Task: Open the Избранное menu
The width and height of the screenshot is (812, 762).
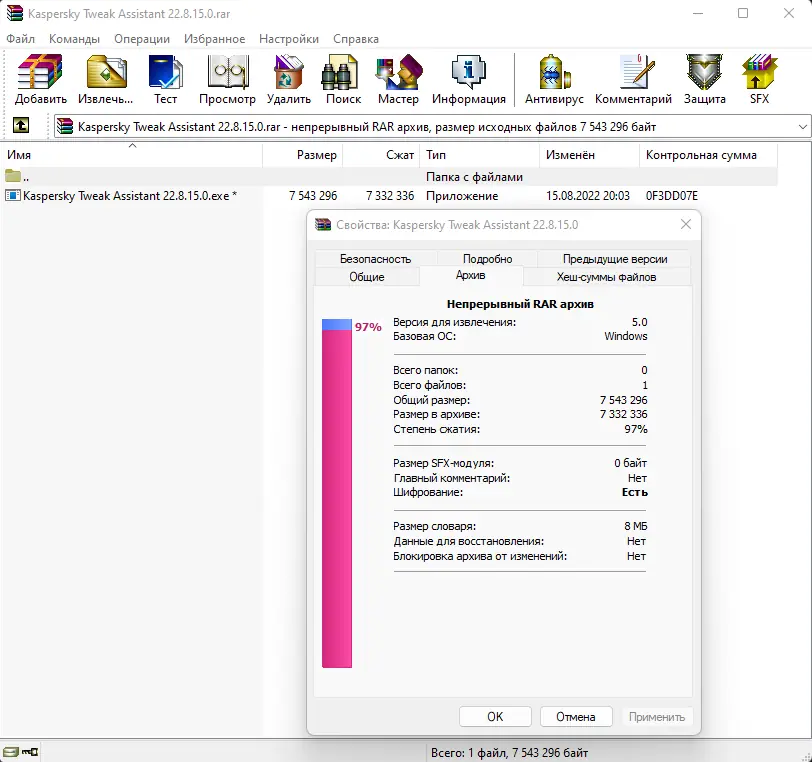Action: tap(214, 39)
